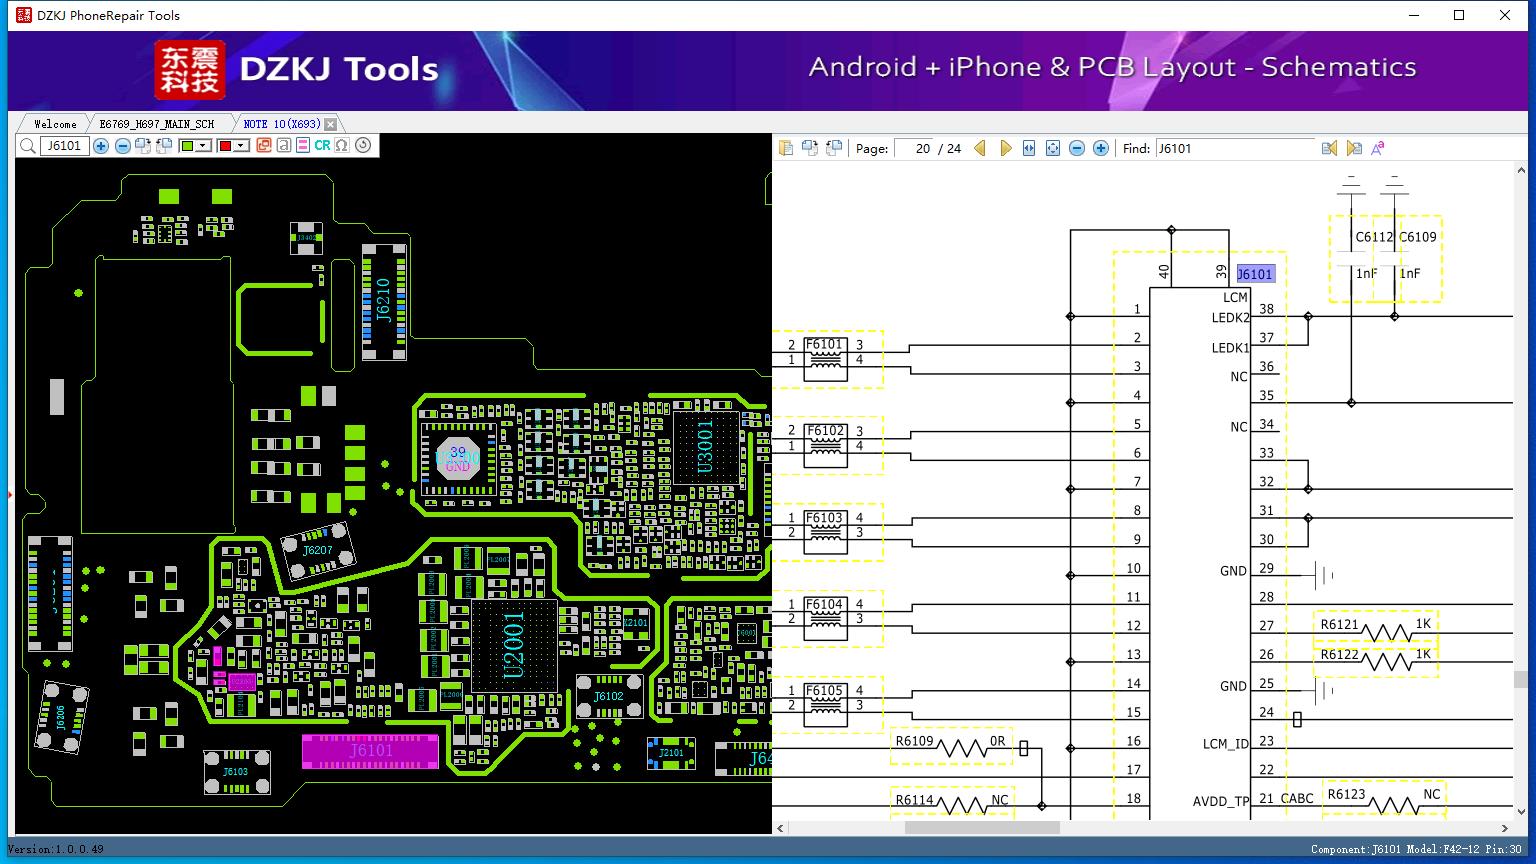Click the circular reset arrow icon in PCB toolbar
Image resolution: width=1536 pixels, height=864 pixels.
363,146
